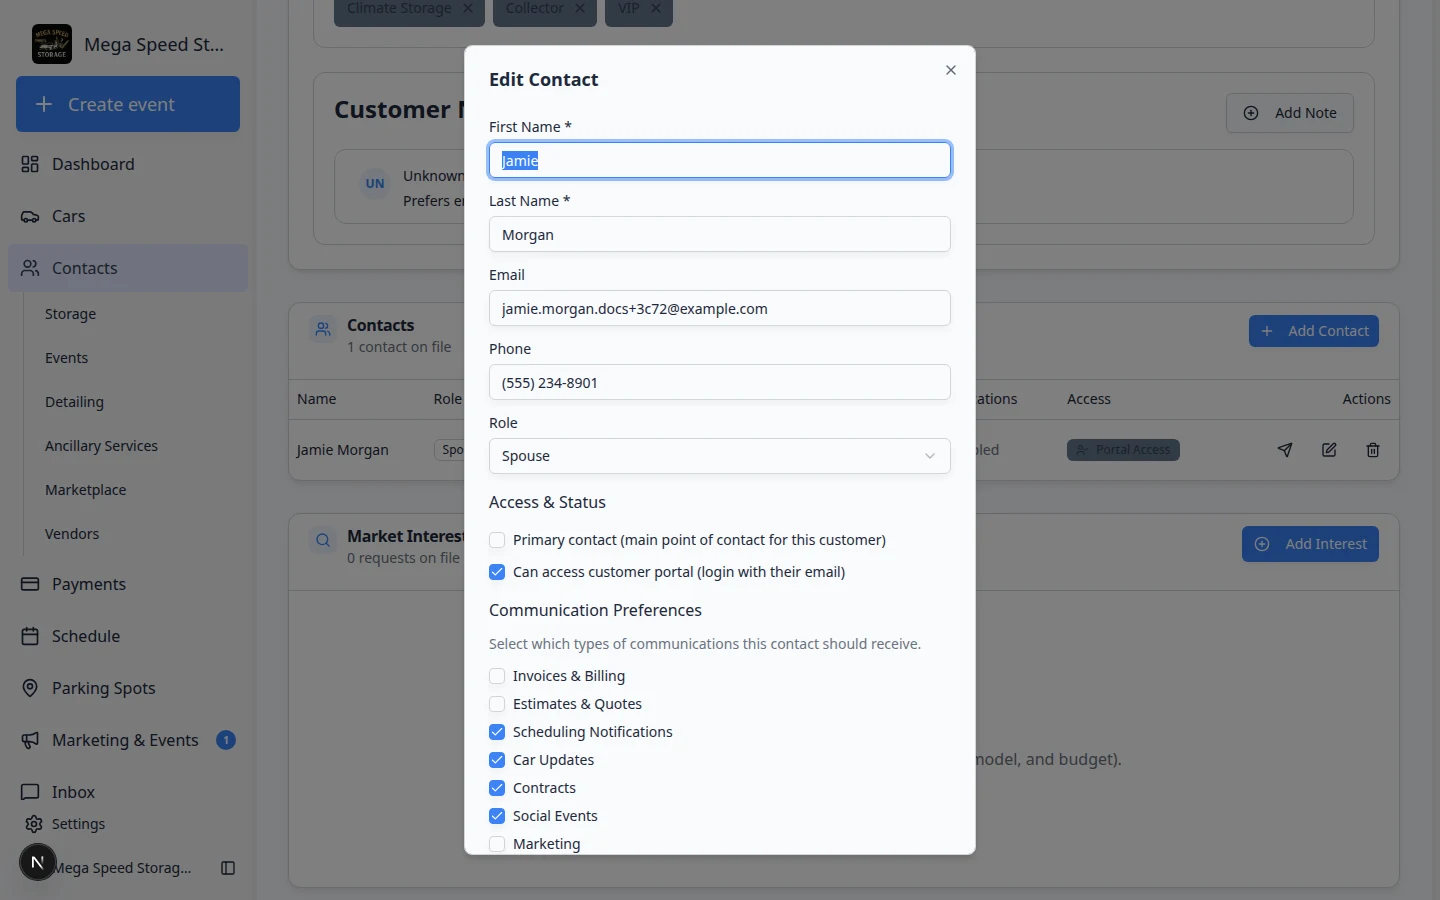
Task: Click the Add Note button
Action: click(x=1290, y=113)
